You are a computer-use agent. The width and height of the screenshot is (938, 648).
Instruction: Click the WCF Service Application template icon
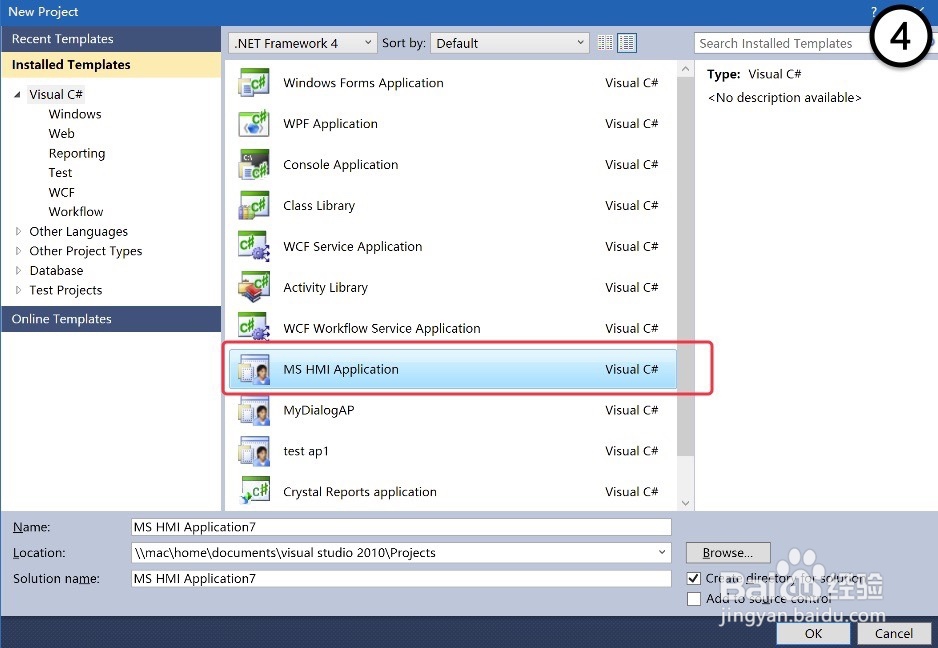(x=254, y=246)
